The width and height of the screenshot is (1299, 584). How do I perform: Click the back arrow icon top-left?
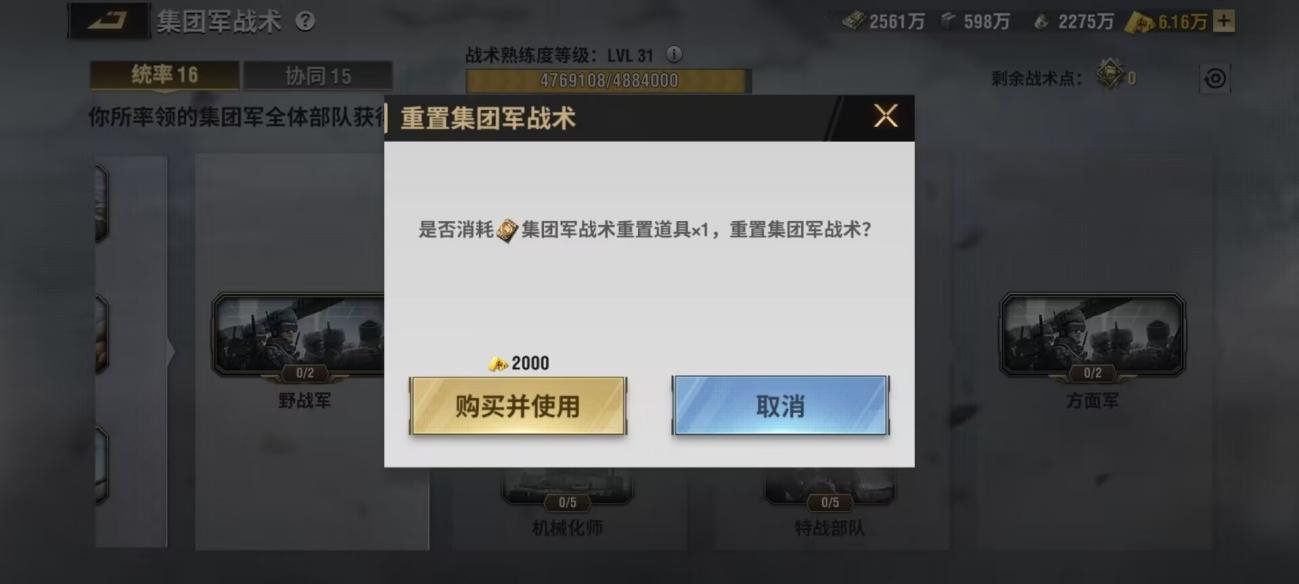pos(107,21)
